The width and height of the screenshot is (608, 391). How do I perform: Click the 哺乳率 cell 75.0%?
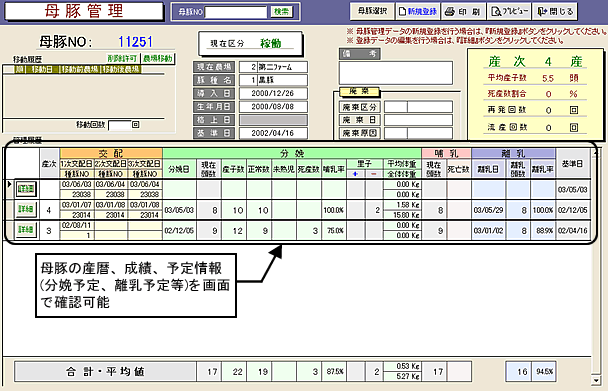(x=333, y=230)
